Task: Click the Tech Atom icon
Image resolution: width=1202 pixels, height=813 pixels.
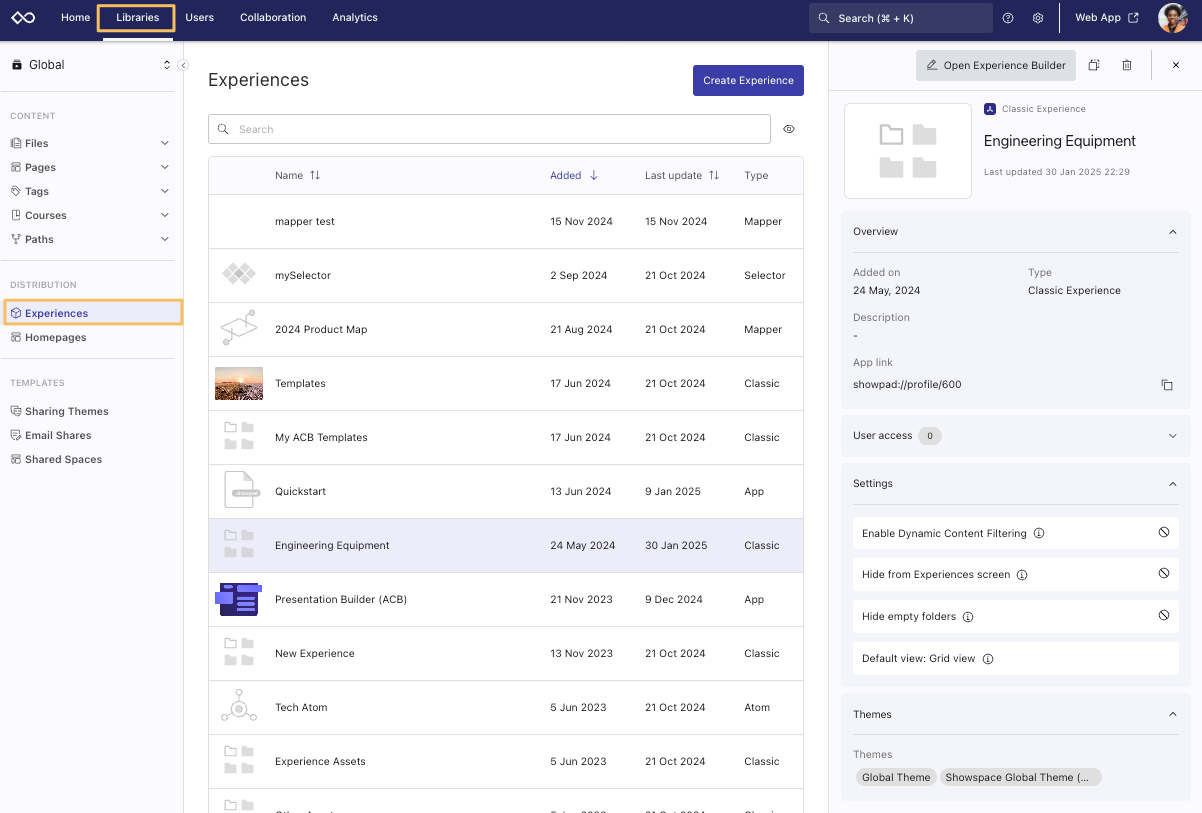Action: click(239, 707)
